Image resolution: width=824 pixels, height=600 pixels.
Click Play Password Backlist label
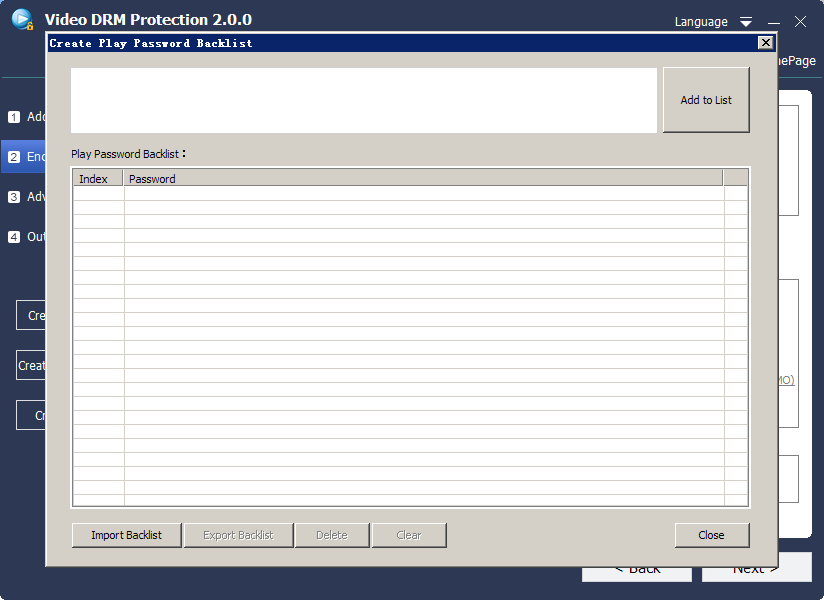tap(128, 154)
